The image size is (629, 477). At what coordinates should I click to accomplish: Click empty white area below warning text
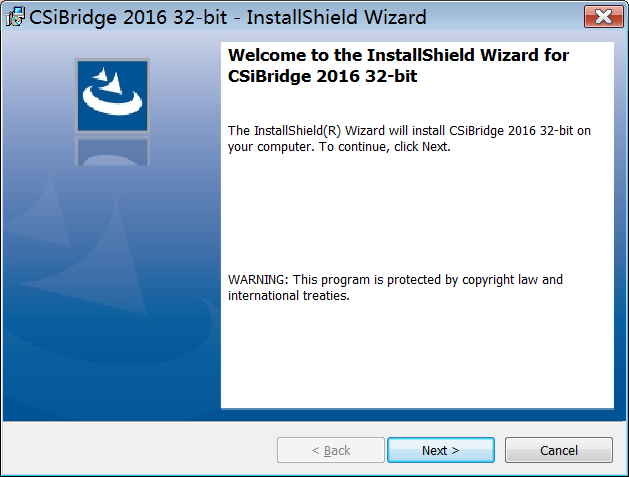(x=417, y=355)
